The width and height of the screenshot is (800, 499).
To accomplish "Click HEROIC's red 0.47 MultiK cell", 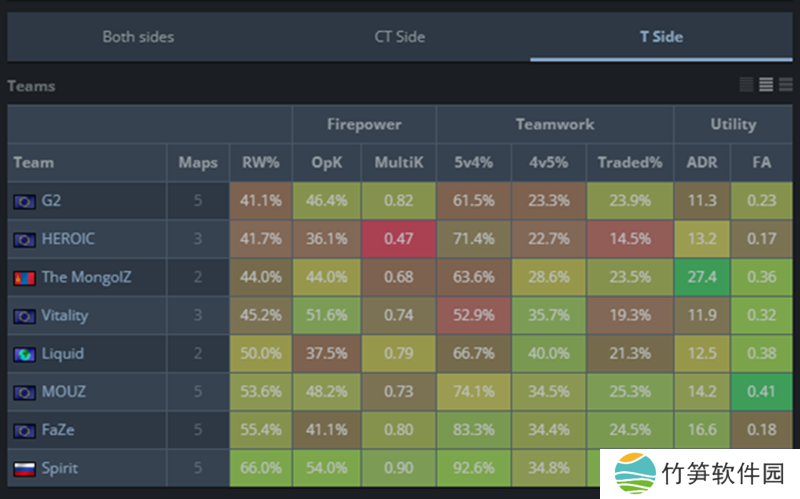I will pos(398,239).
